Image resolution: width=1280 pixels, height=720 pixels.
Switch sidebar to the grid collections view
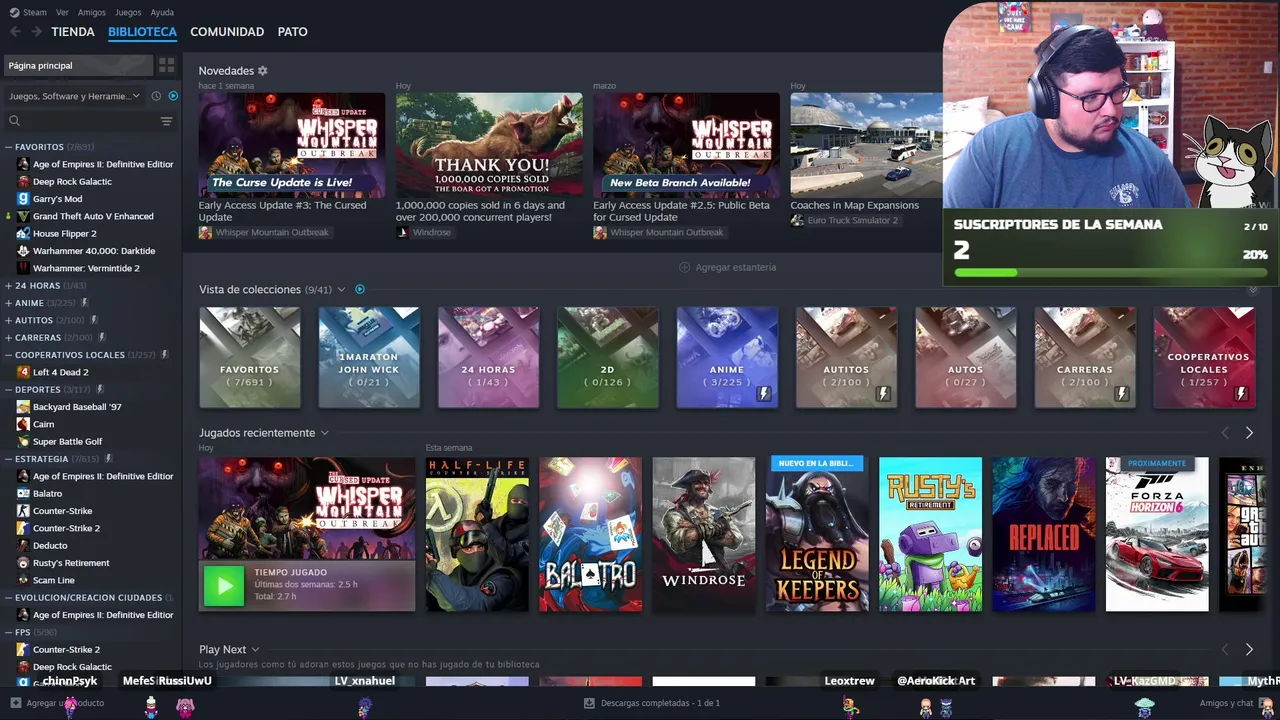click(x=166, y=65)
